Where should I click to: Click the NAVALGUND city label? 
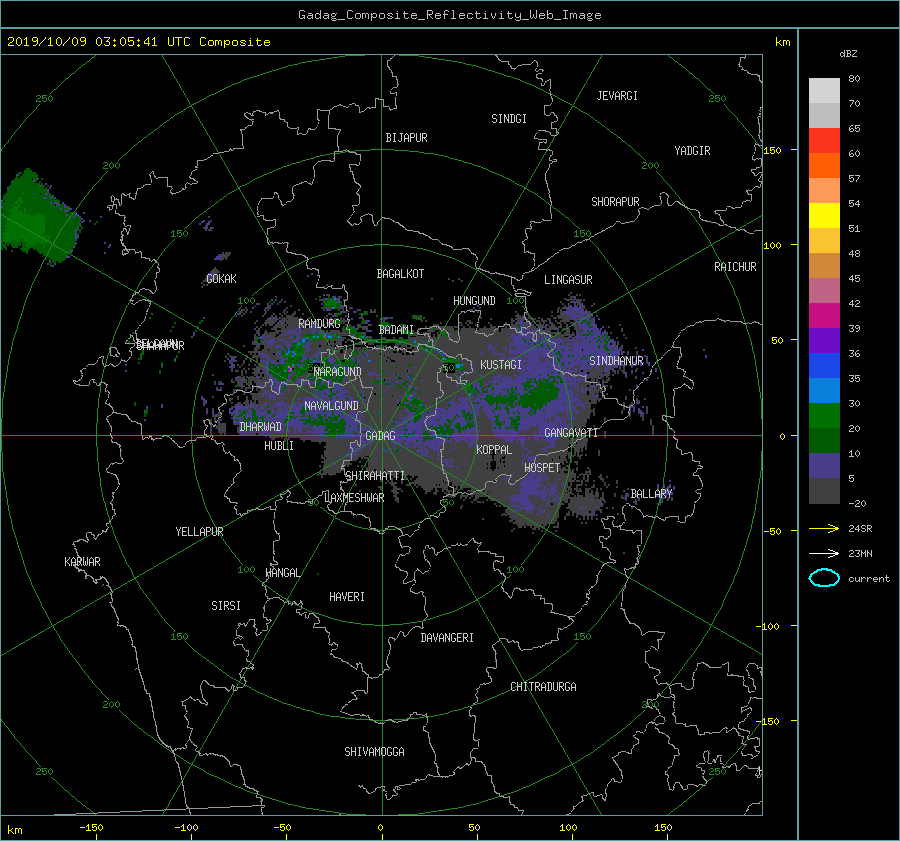(x=331, y=406)
